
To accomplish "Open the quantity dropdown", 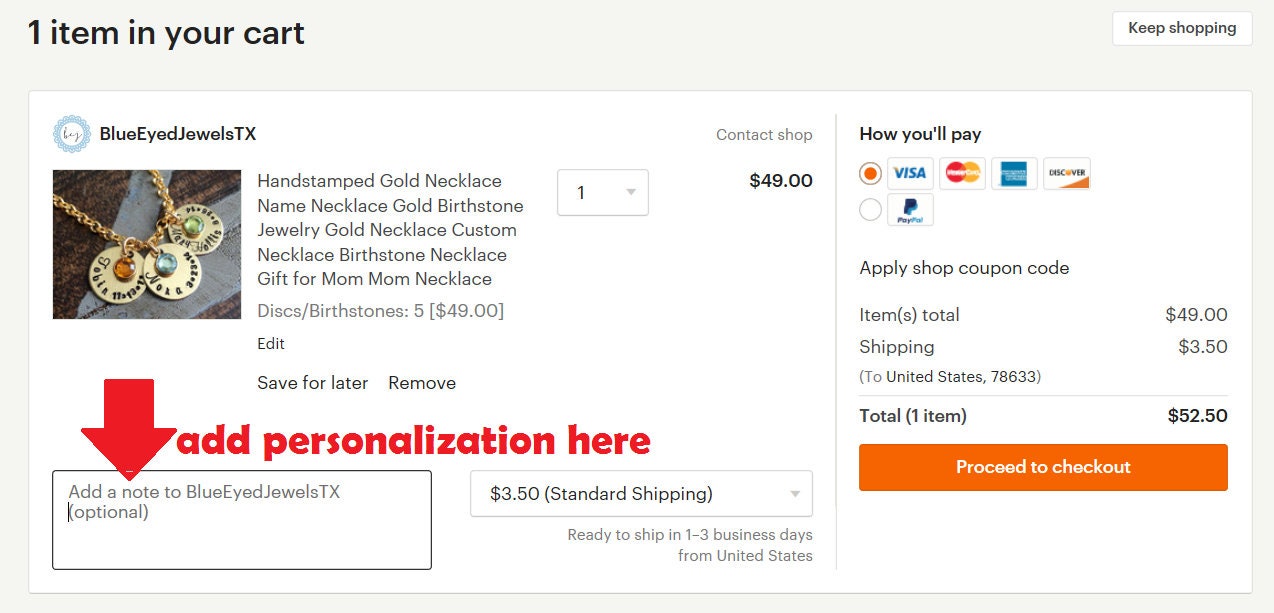I will 602,193.
